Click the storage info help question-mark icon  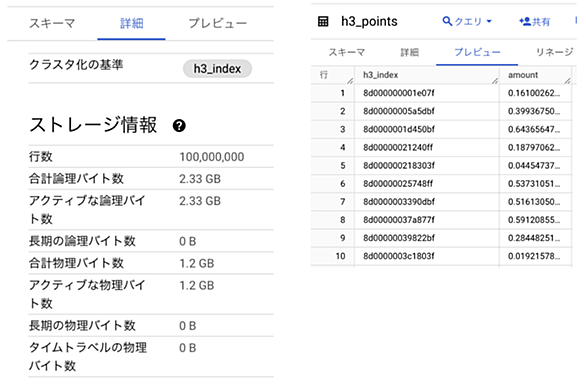point(179,126)
